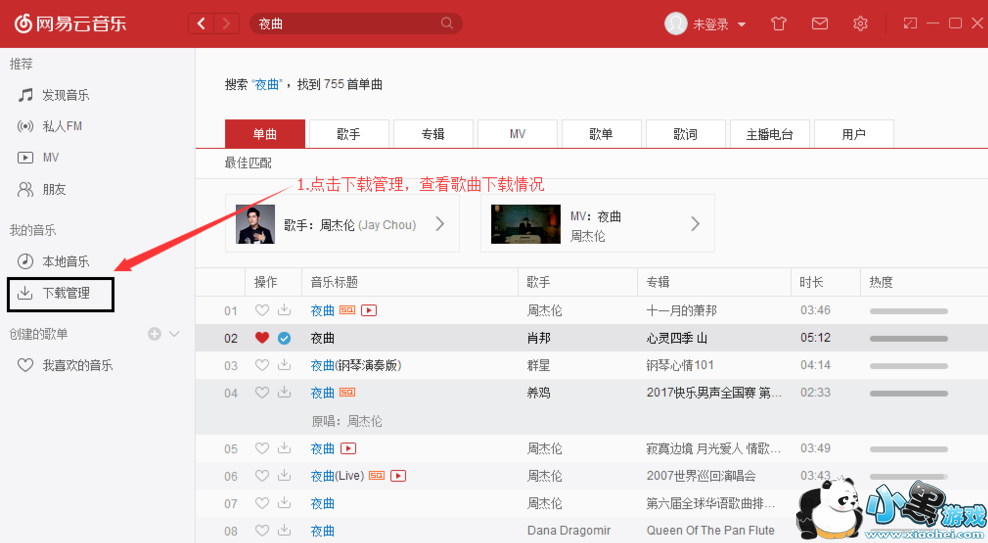Open the 夜曲(Live) song link
This screenshot has height=543, width=988.
(x=336, y=476)
